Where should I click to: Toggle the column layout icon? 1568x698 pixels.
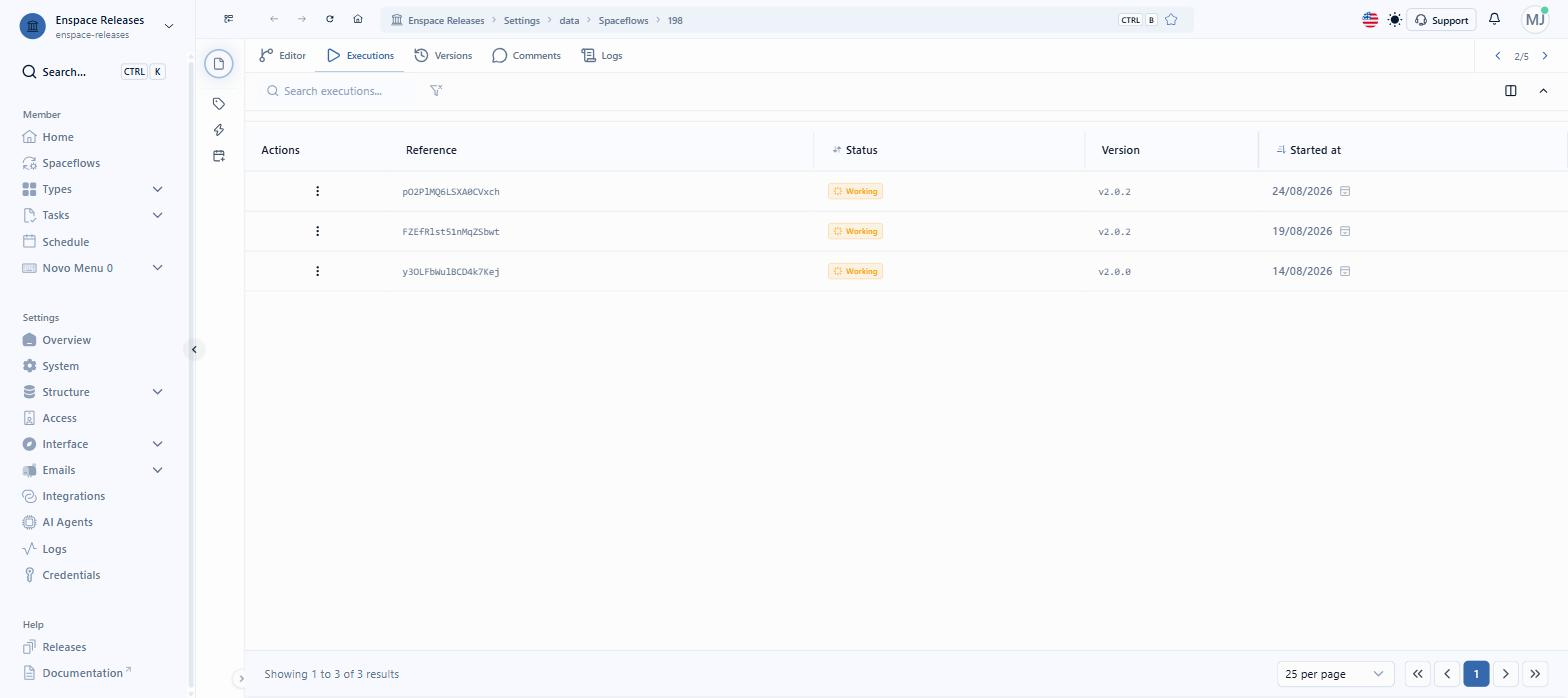pos(1511,91)
